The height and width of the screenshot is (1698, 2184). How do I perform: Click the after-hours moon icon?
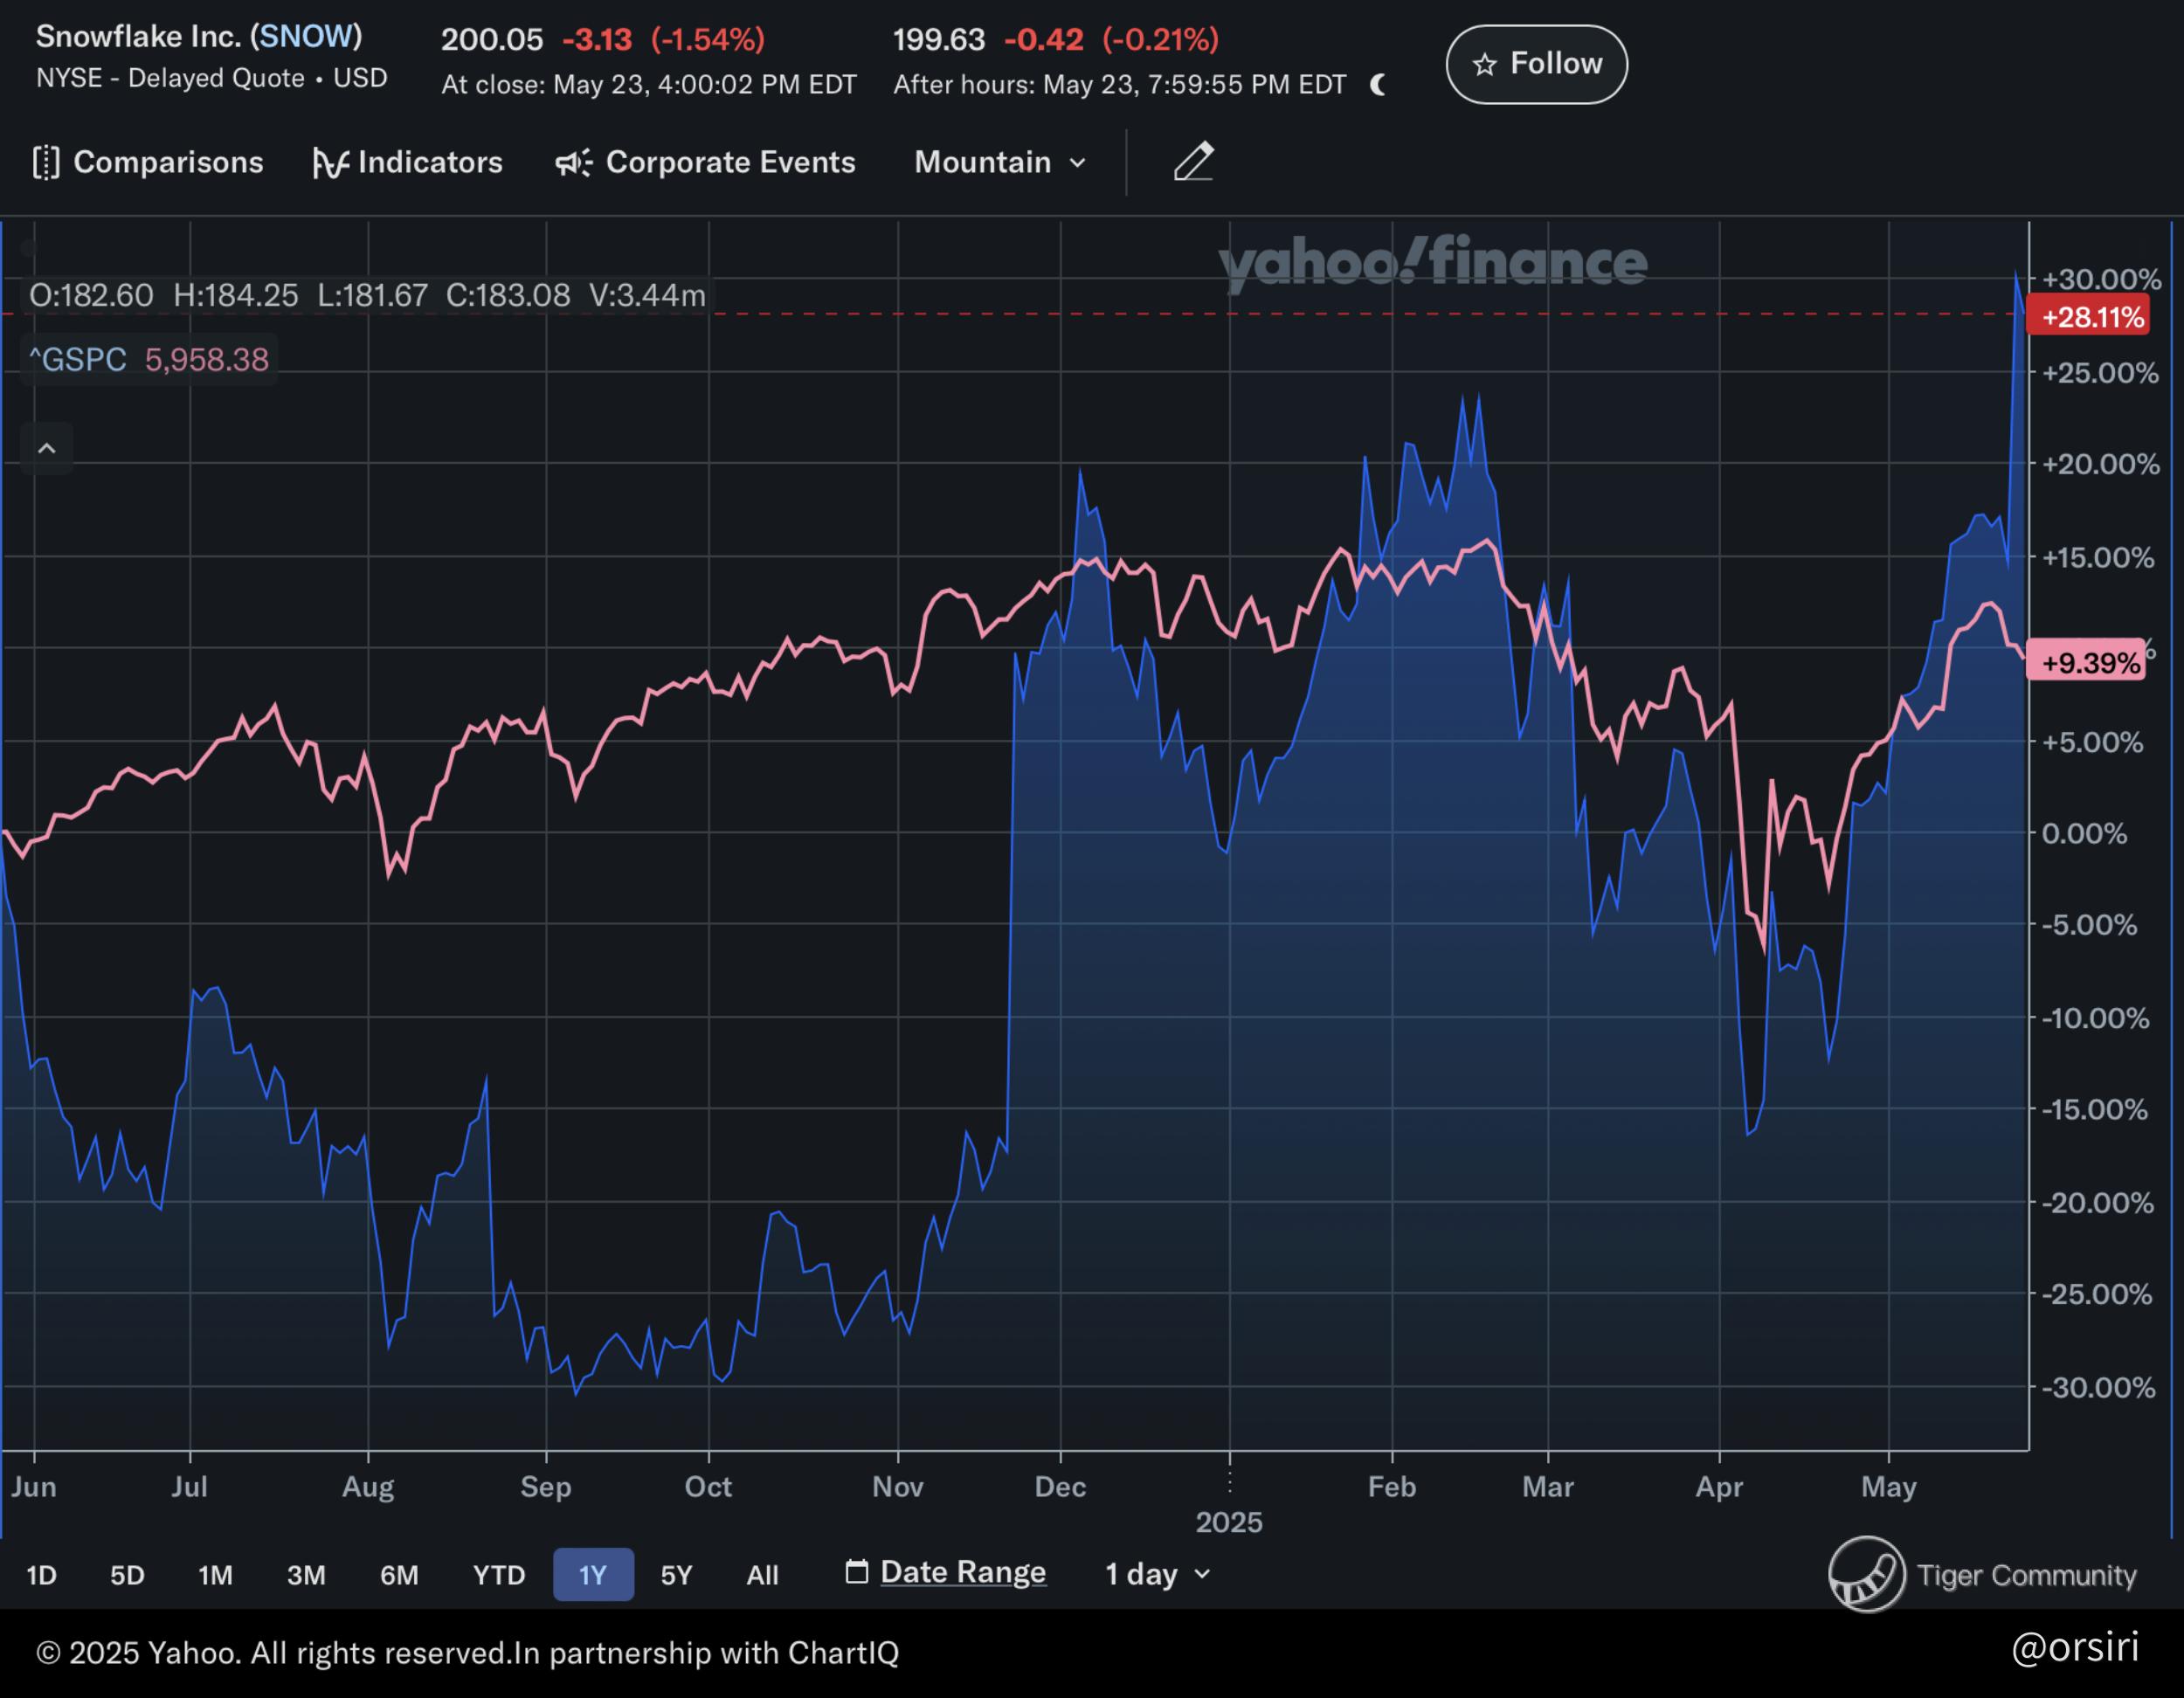coord(1378,85)
